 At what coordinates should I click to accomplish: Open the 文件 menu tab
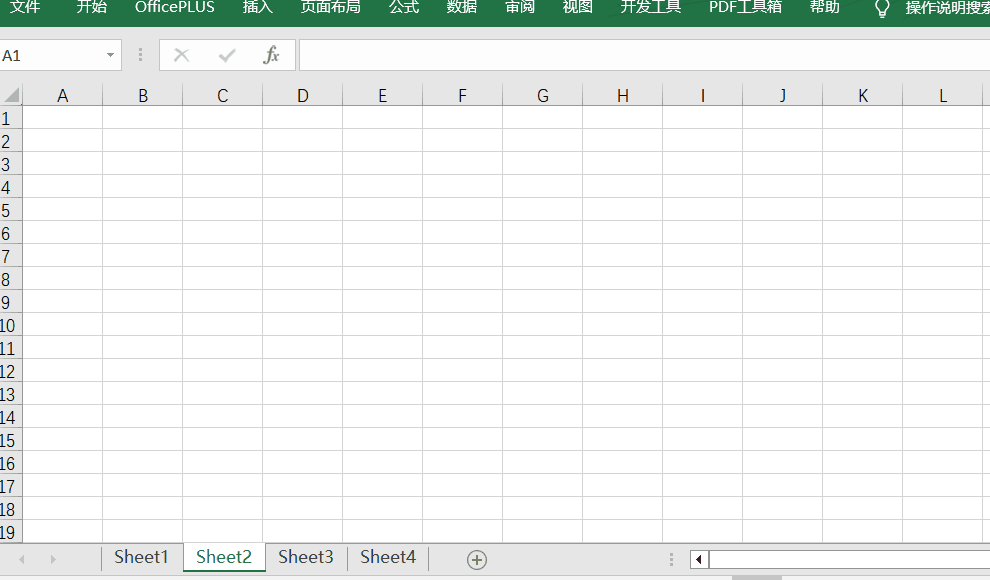[25, 8]
